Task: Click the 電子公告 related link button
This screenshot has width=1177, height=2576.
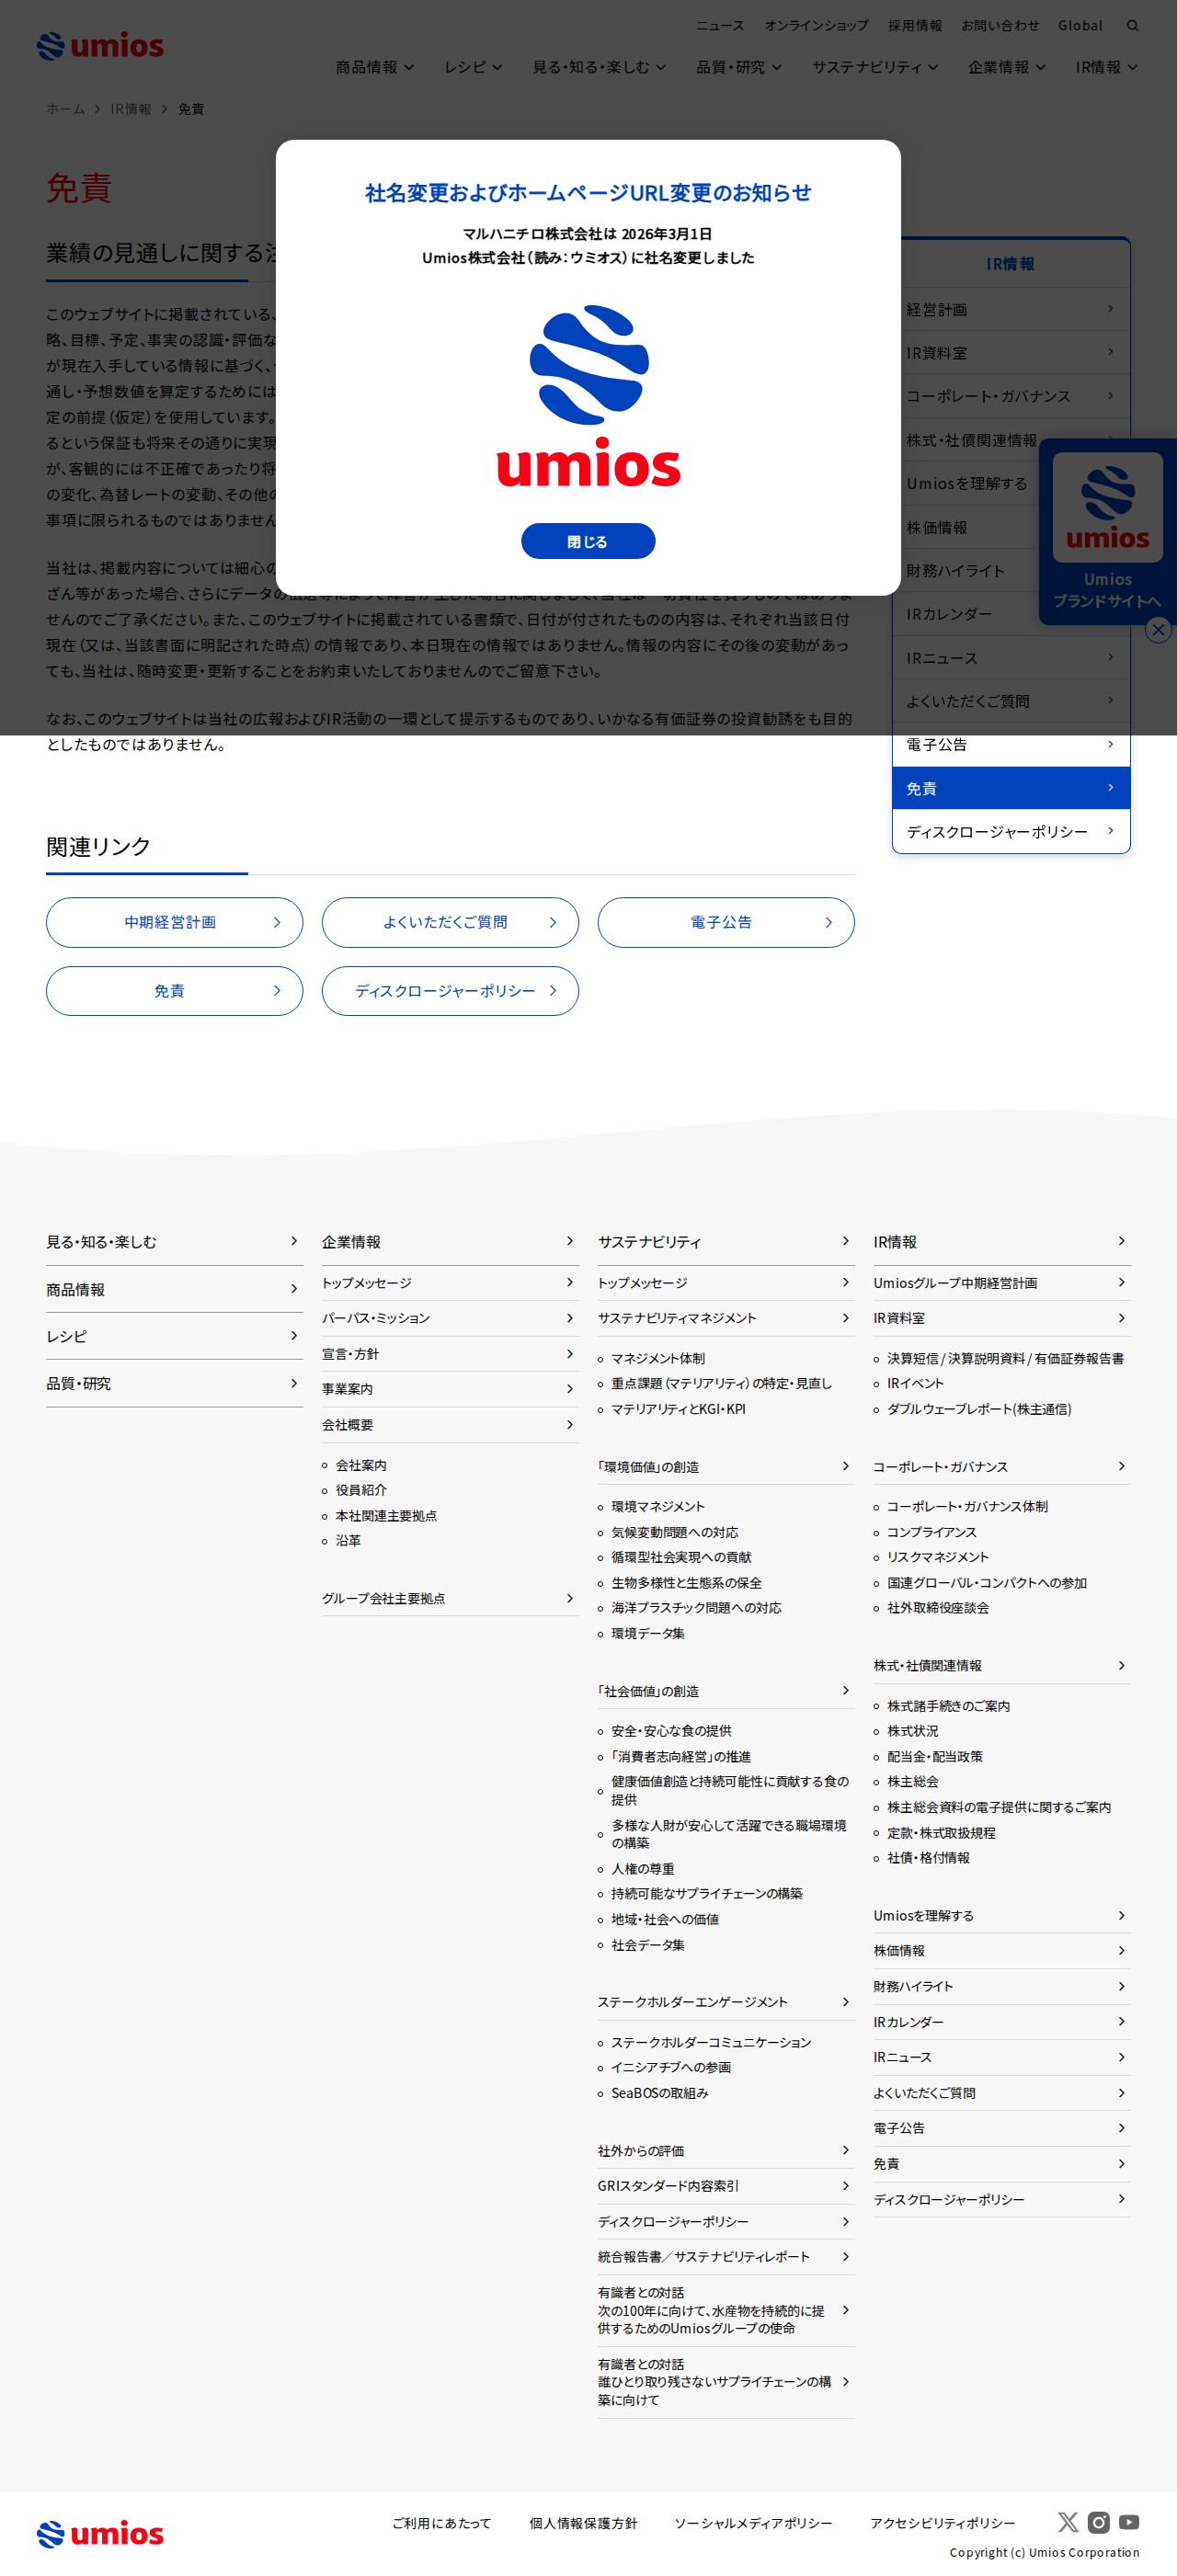Action: click(726, 922)
